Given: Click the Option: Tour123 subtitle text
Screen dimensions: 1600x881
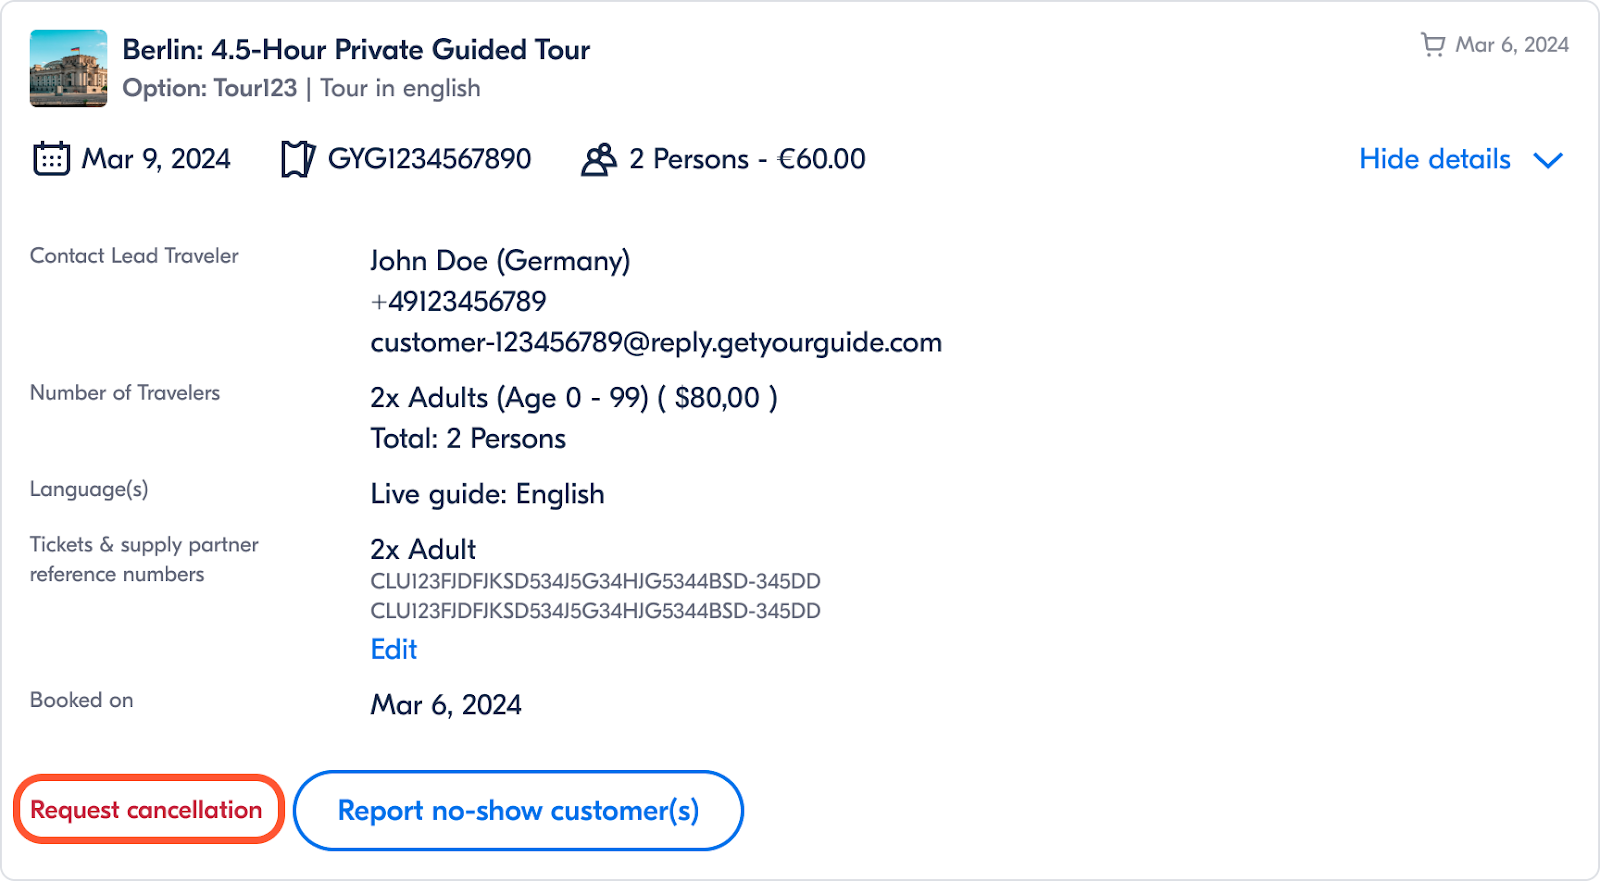Looking at the screenshot, I should click(x=210, y=88).
